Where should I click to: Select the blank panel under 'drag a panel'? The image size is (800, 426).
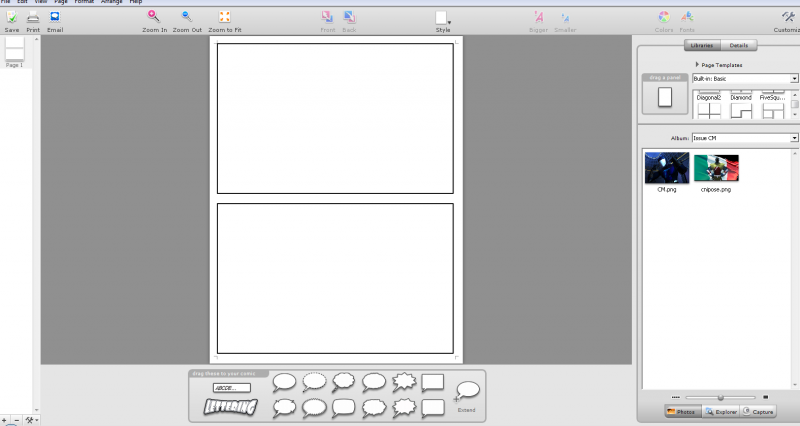665,97
